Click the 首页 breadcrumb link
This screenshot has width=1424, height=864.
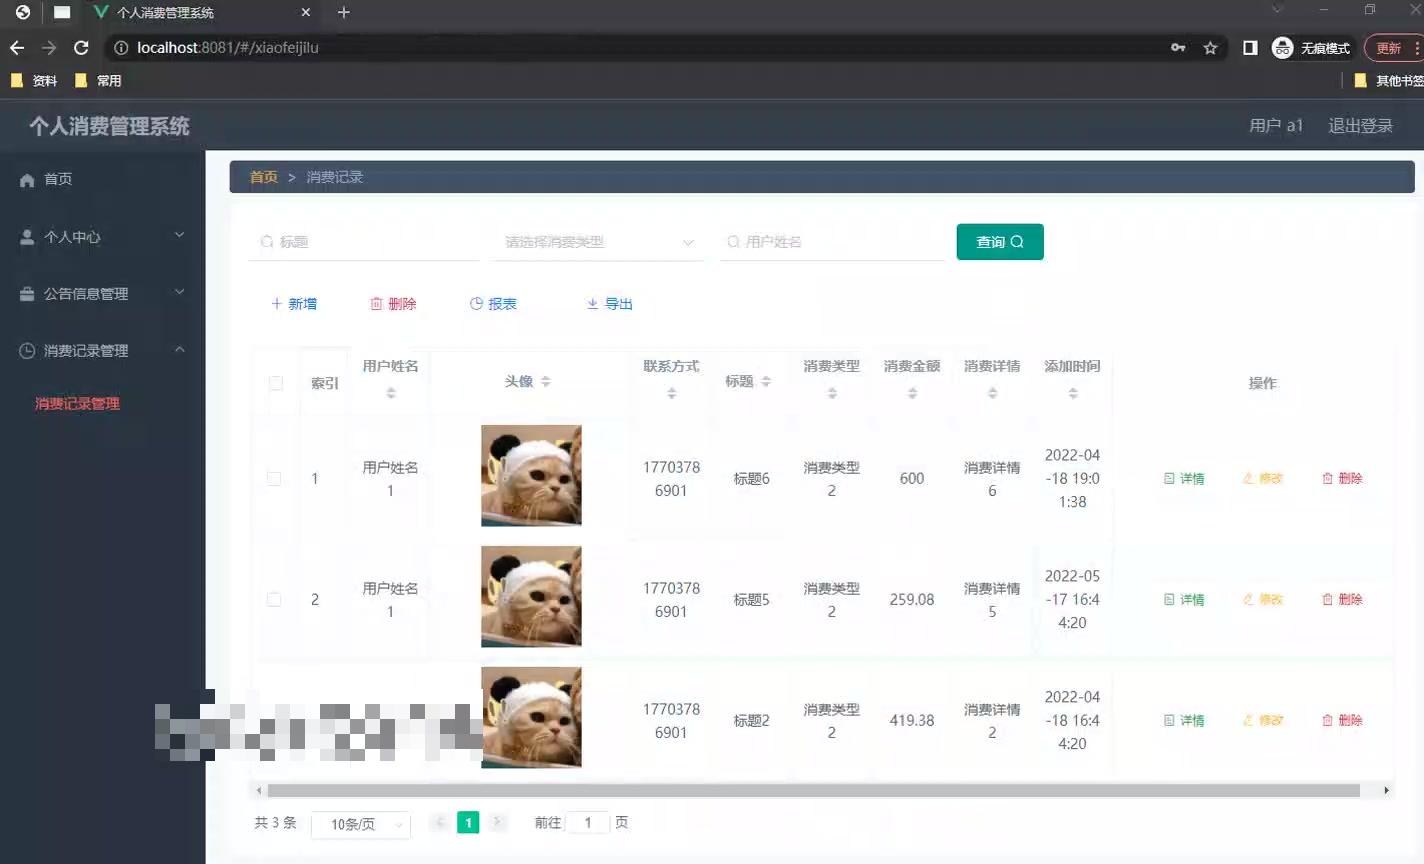tap(263, 176)
